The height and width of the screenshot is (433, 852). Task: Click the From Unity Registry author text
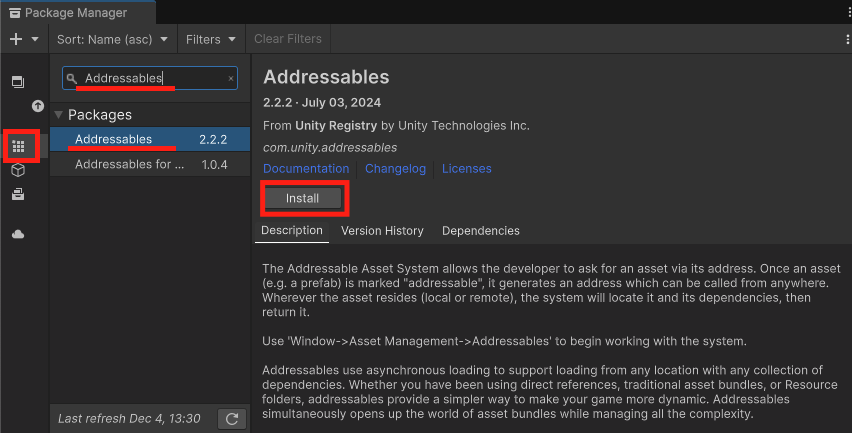396,125
